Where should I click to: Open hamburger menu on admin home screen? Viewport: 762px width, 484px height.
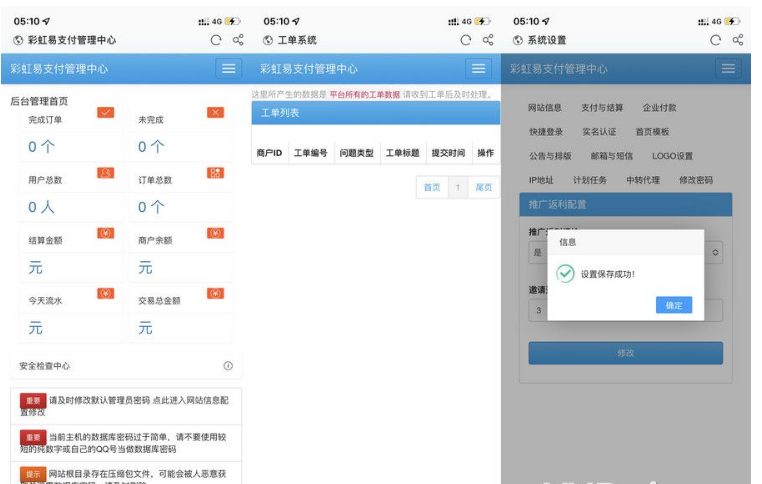tap(228, 69)
